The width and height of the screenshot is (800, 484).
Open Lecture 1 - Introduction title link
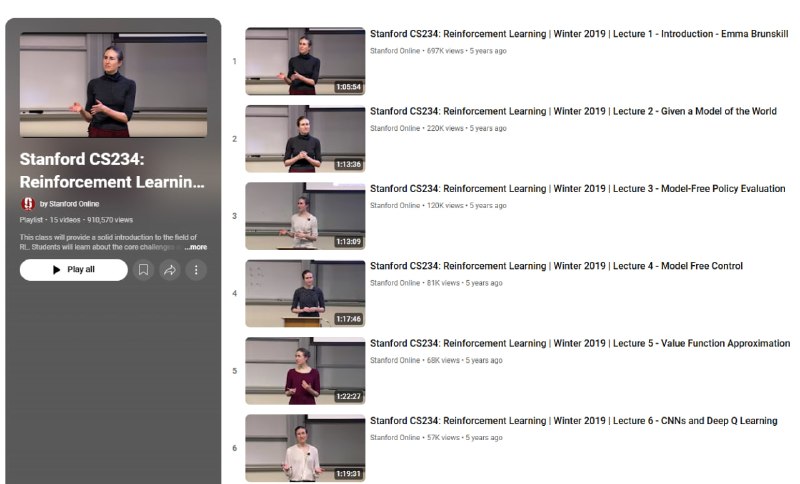(579, 34)
